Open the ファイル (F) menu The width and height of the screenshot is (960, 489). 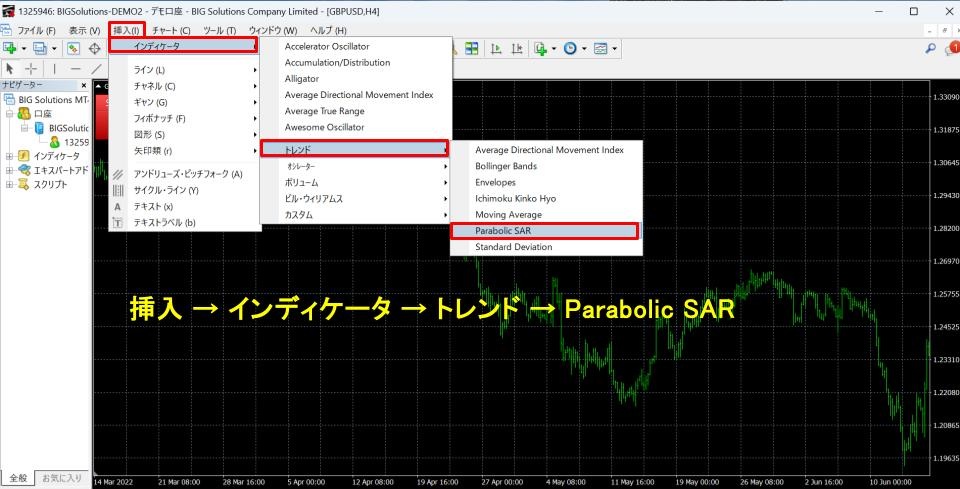[36, 31]
